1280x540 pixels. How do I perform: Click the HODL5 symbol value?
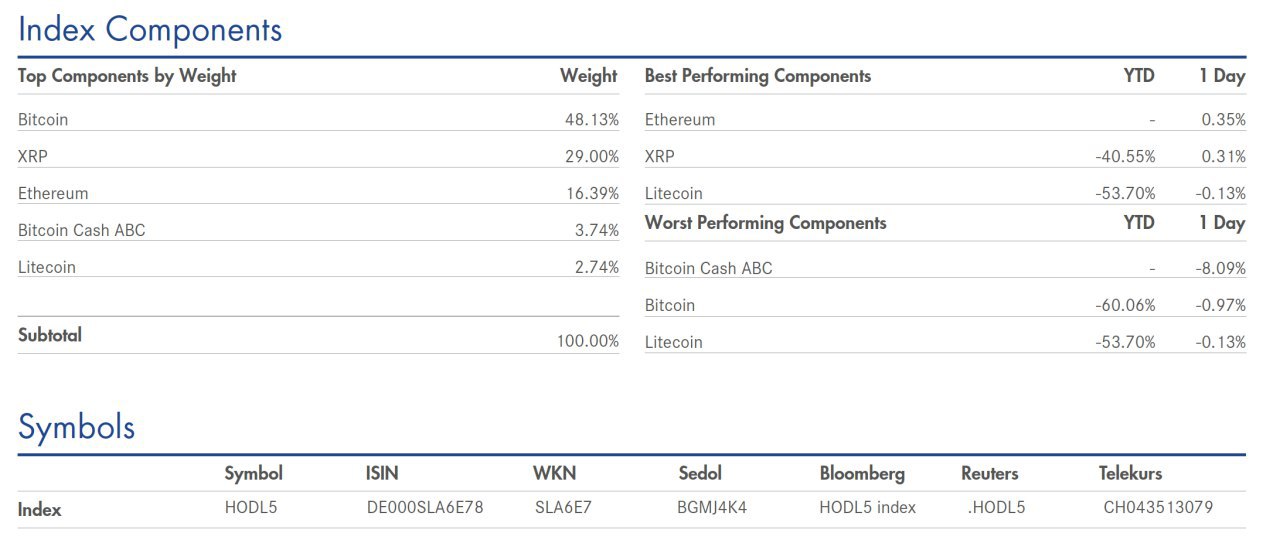pos(251,508)
